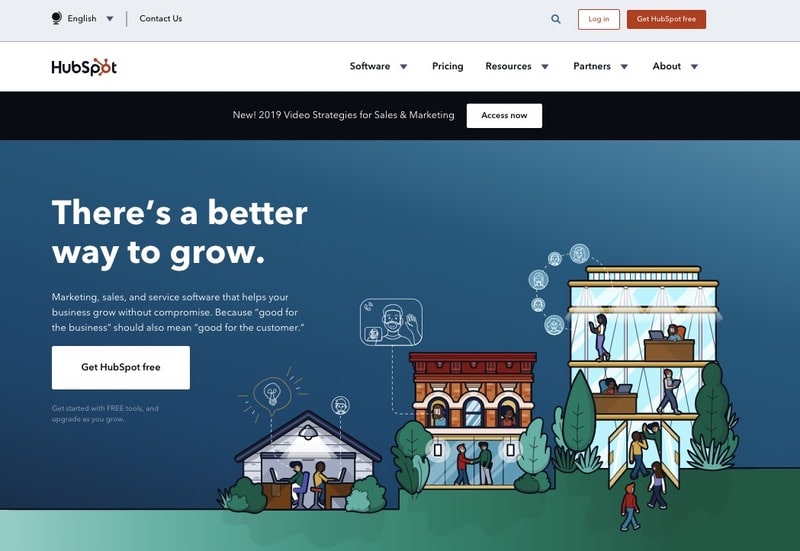Expand the Partners menu arrow

[624, 66]
